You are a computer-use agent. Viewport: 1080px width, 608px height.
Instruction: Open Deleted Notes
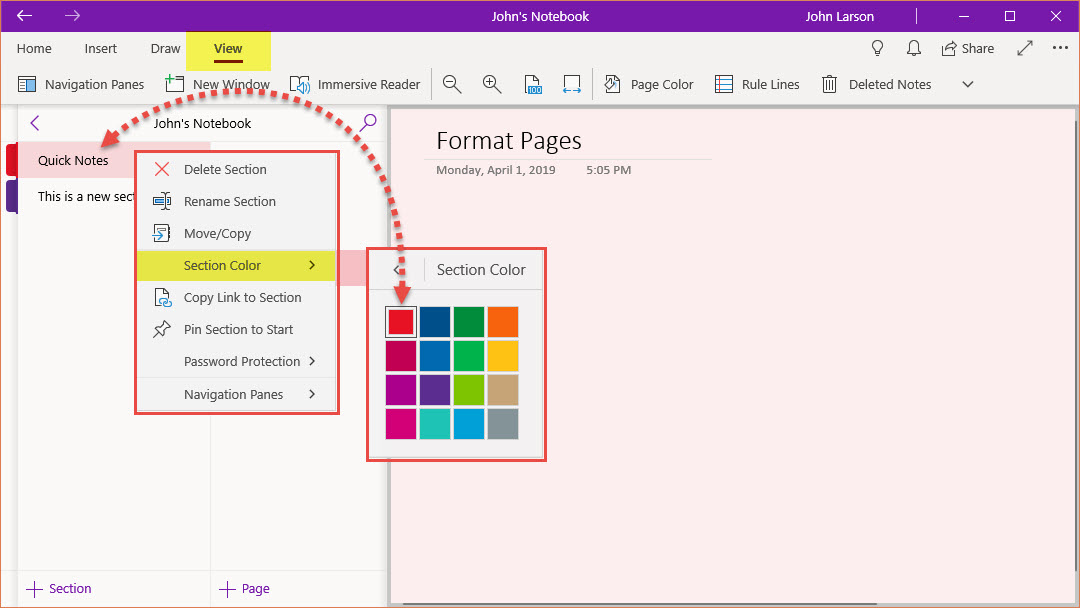pos(876,85)
